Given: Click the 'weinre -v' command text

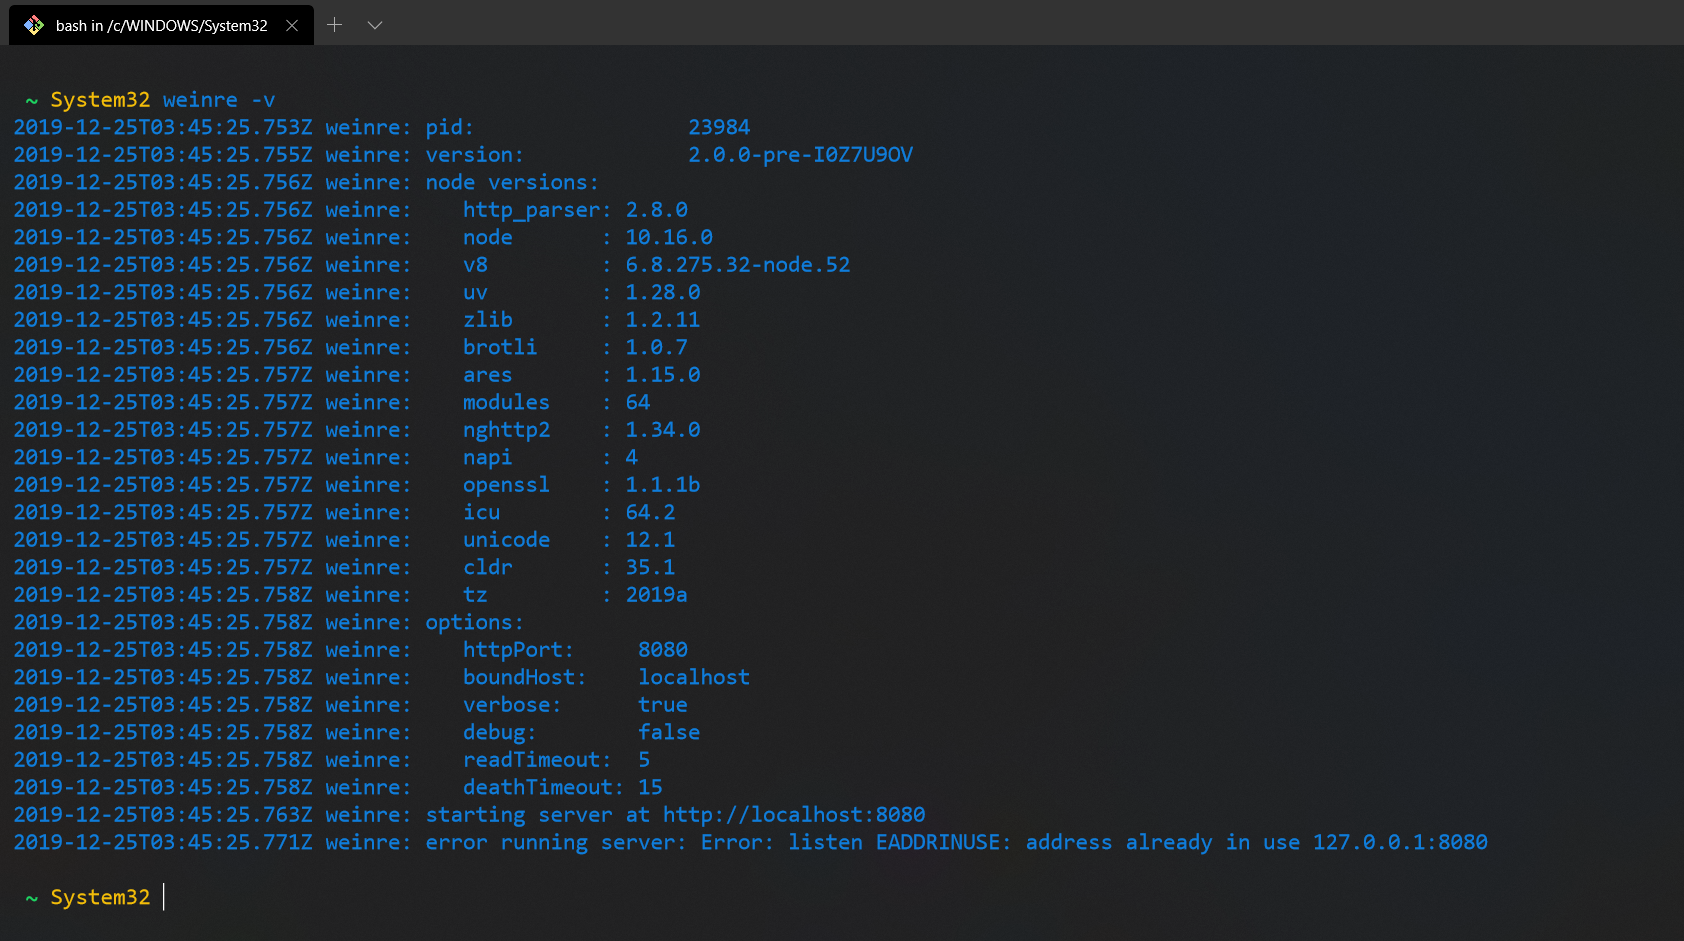Looking at the screenshot, I should [x=219, y=100].
